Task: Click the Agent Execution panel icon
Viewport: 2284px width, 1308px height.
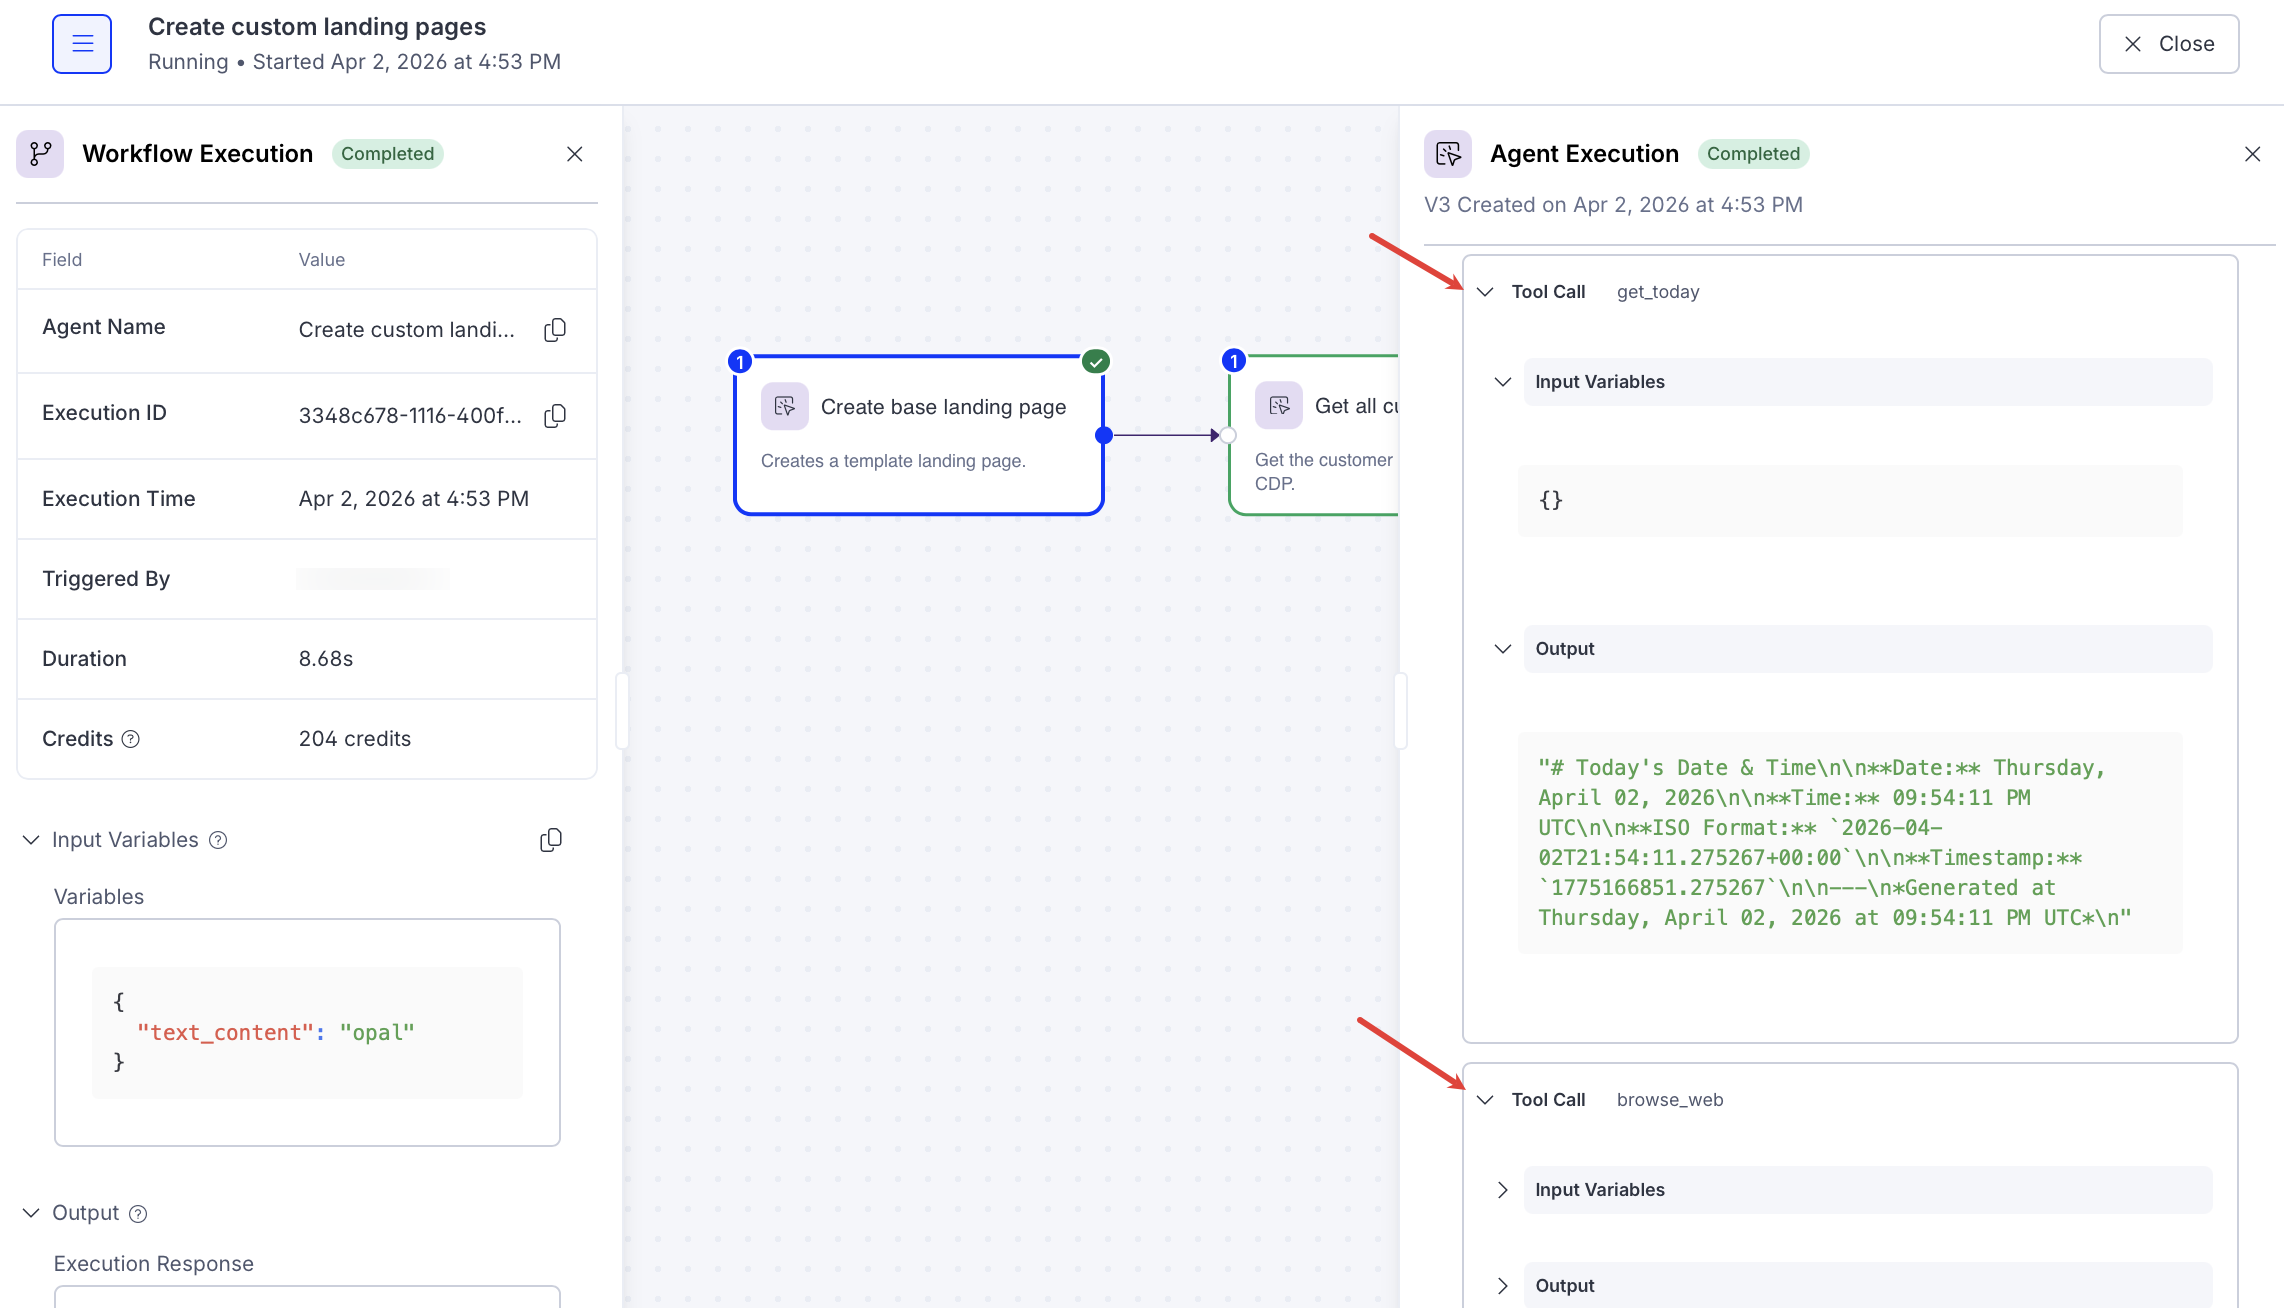Action: (1447, 153)
